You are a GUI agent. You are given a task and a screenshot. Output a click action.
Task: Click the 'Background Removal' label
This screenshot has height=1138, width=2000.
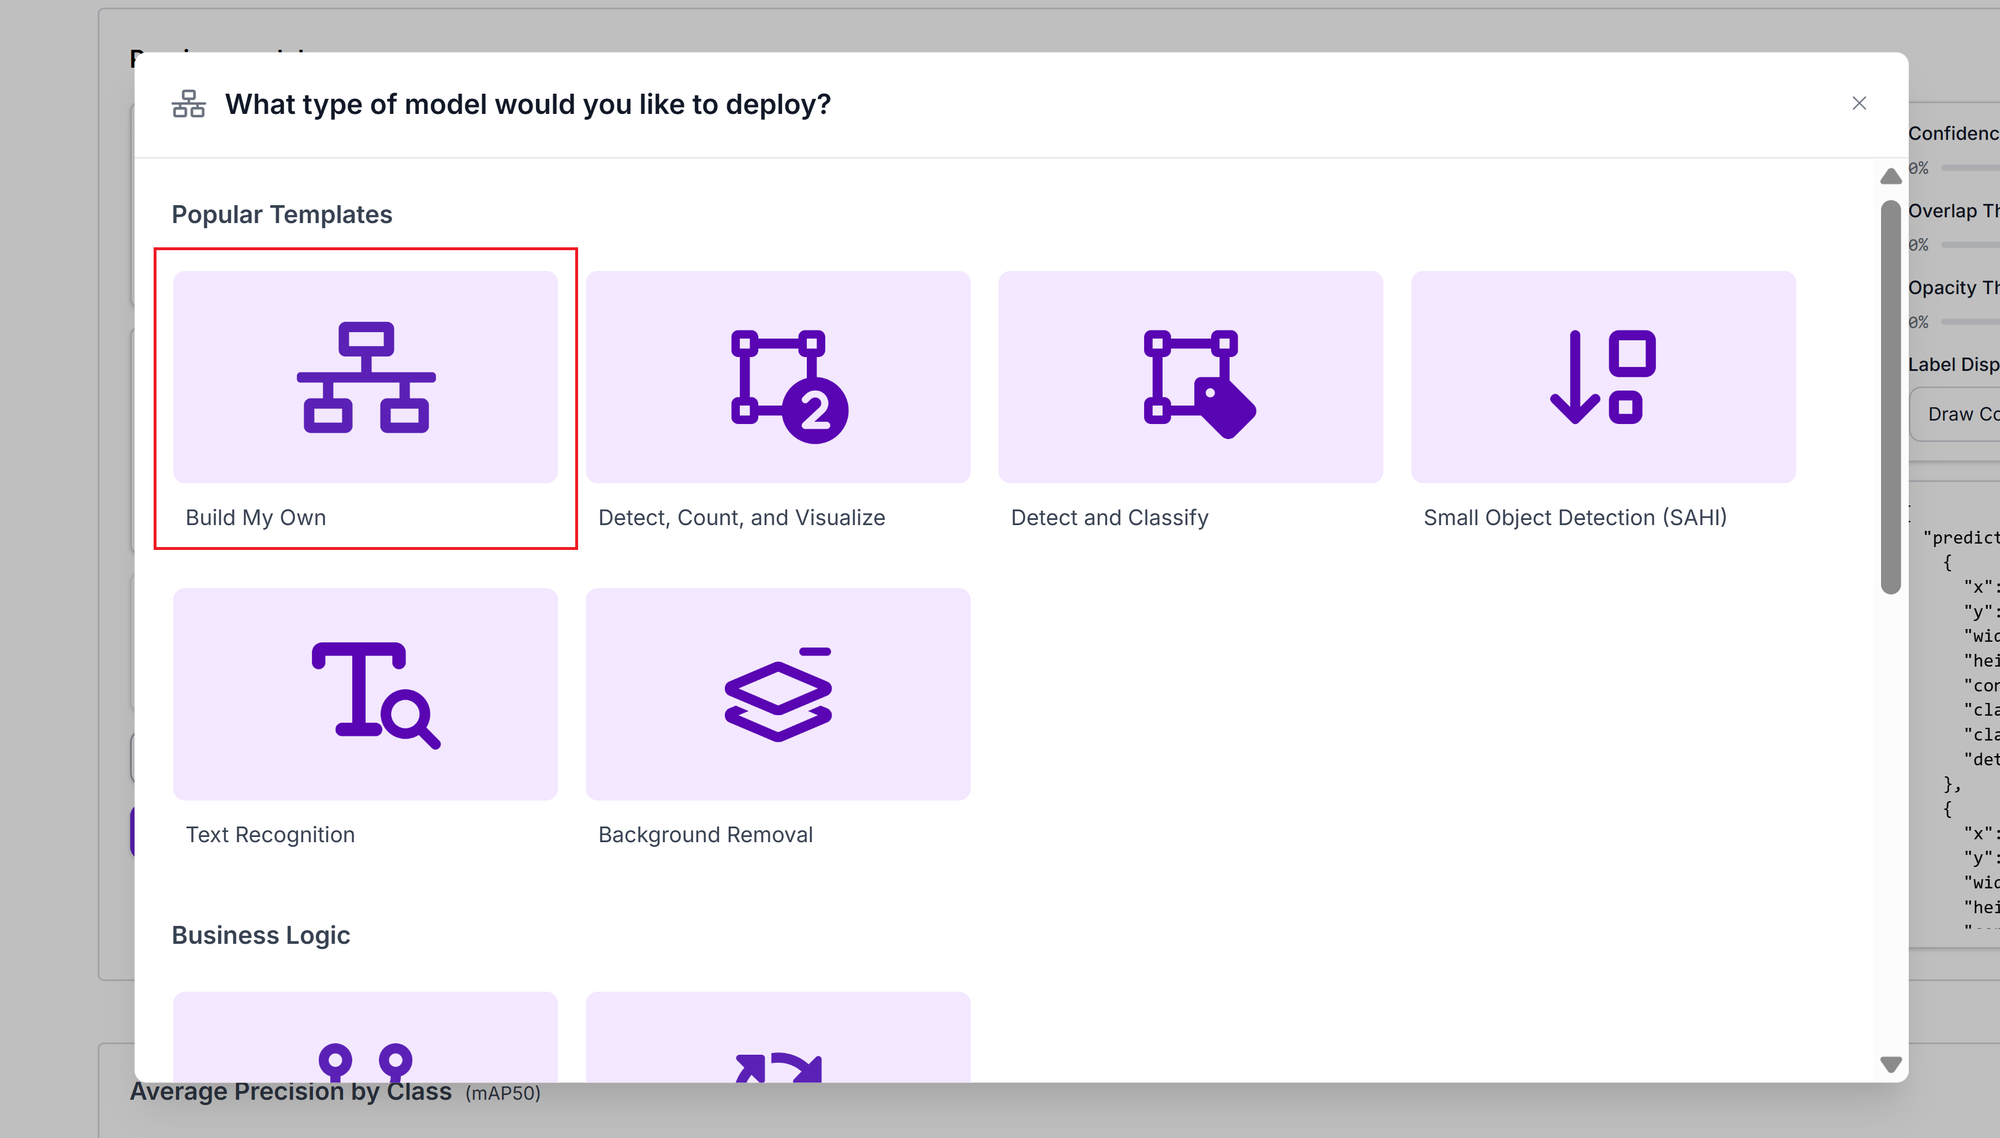click(705, 834)
